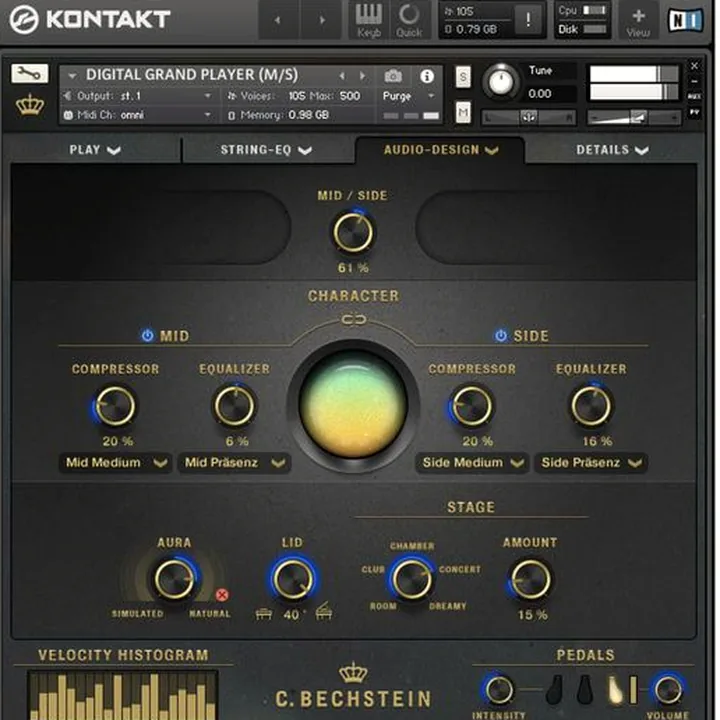Click the AURA knob

click(174, 579)
